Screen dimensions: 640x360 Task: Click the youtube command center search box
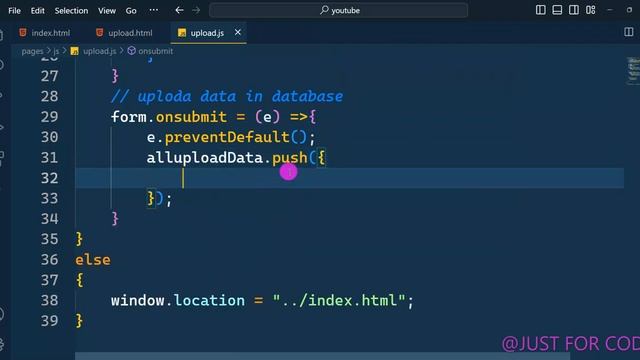(x=338, y=10)
